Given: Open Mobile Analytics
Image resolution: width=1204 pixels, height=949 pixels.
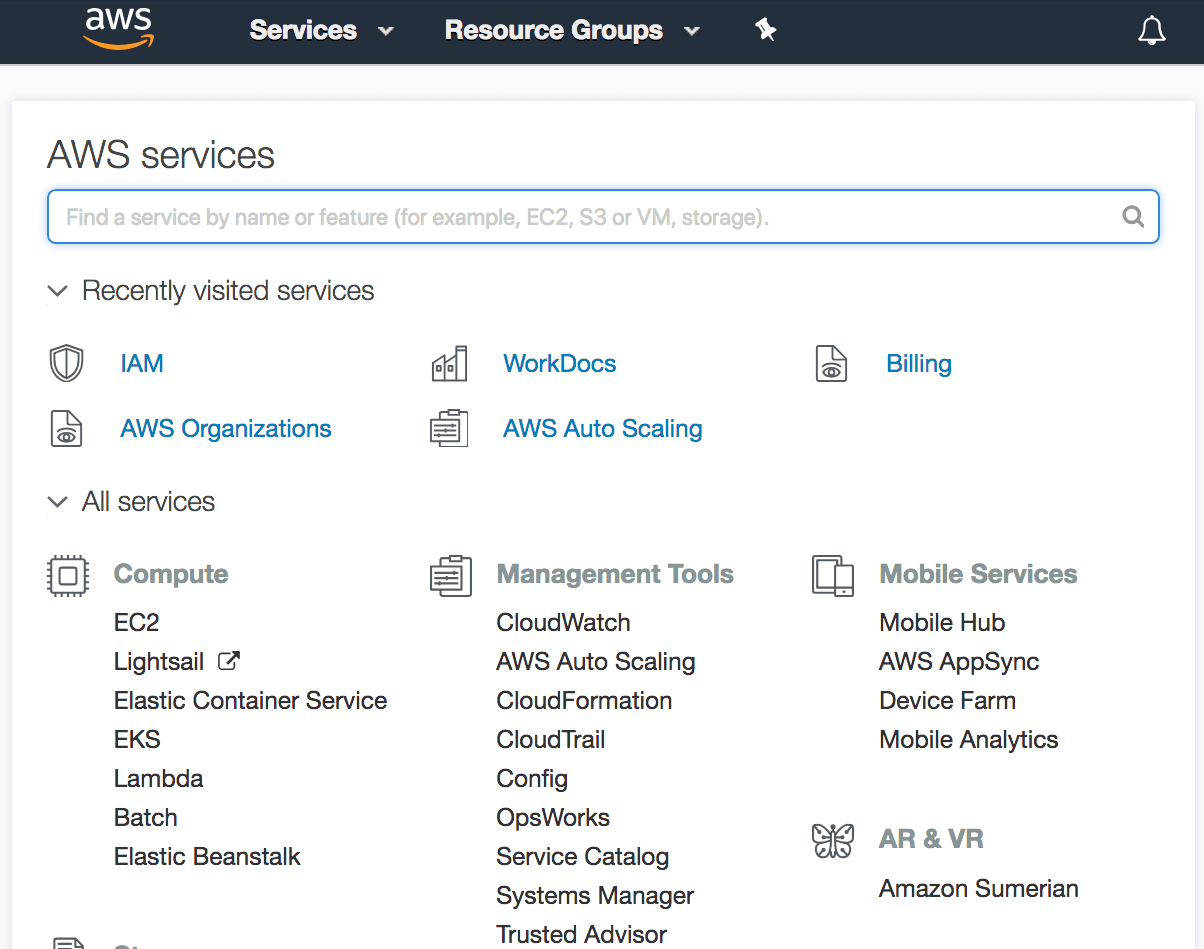Looking at the screenshot, I should tap(969, 740).
